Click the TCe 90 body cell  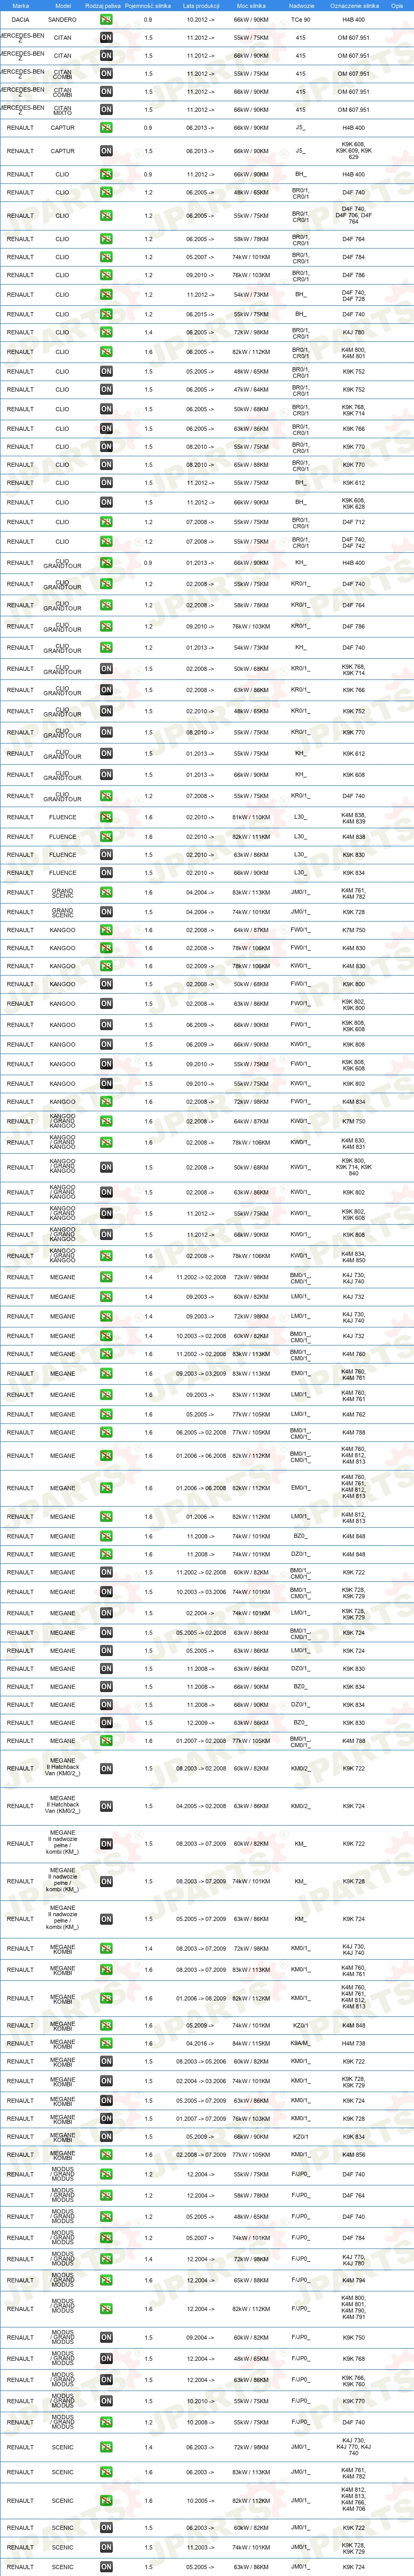300,19
